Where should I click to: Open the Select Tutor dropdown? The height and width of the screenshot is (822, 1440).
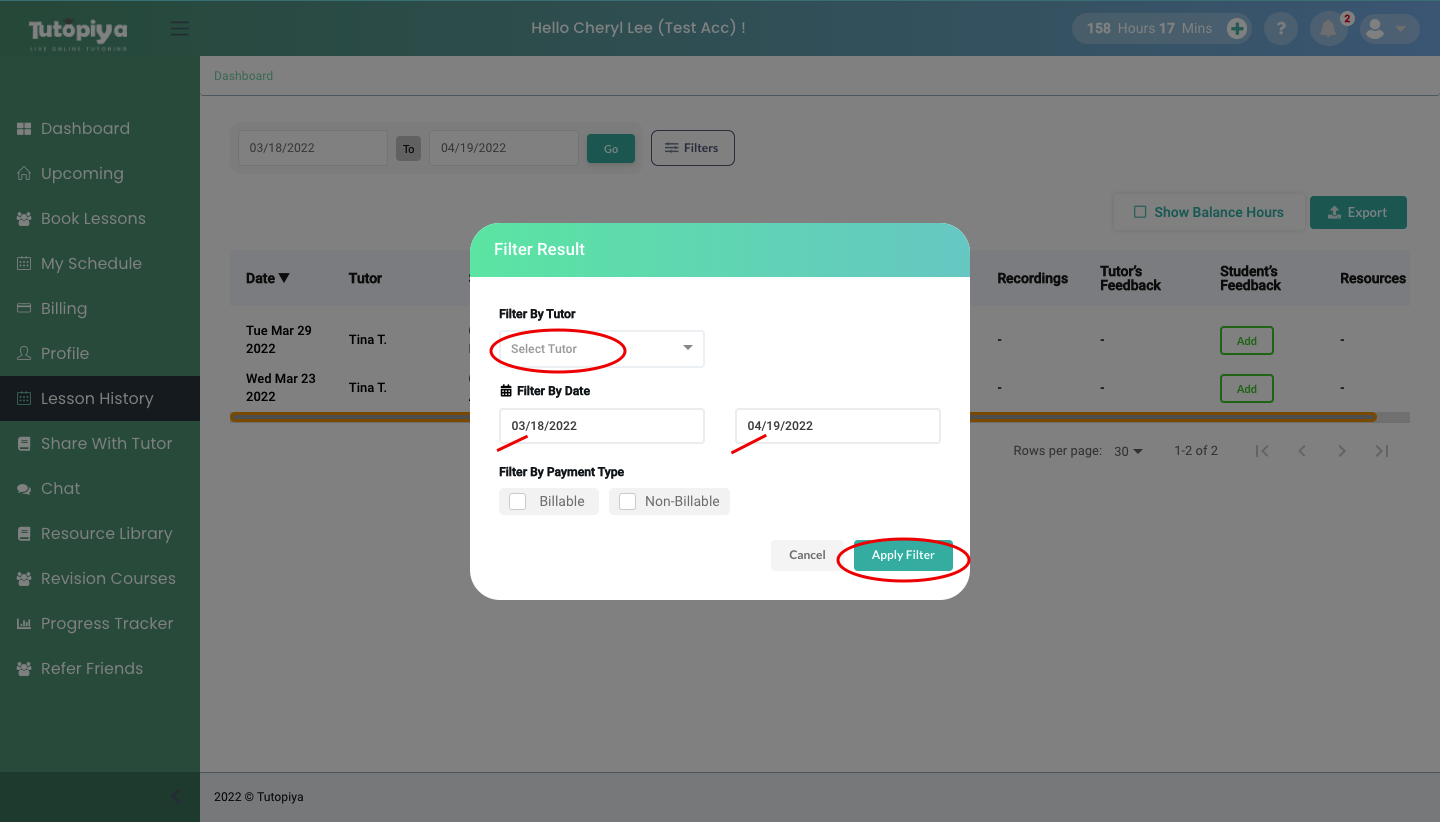click(602, 349)
